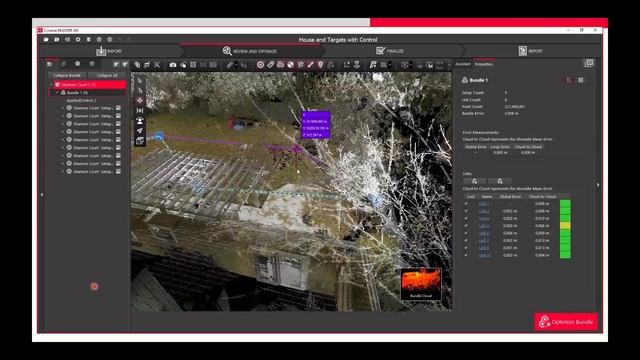Activate the highlighted pan/orbit view tool

[x=140, y=100]
